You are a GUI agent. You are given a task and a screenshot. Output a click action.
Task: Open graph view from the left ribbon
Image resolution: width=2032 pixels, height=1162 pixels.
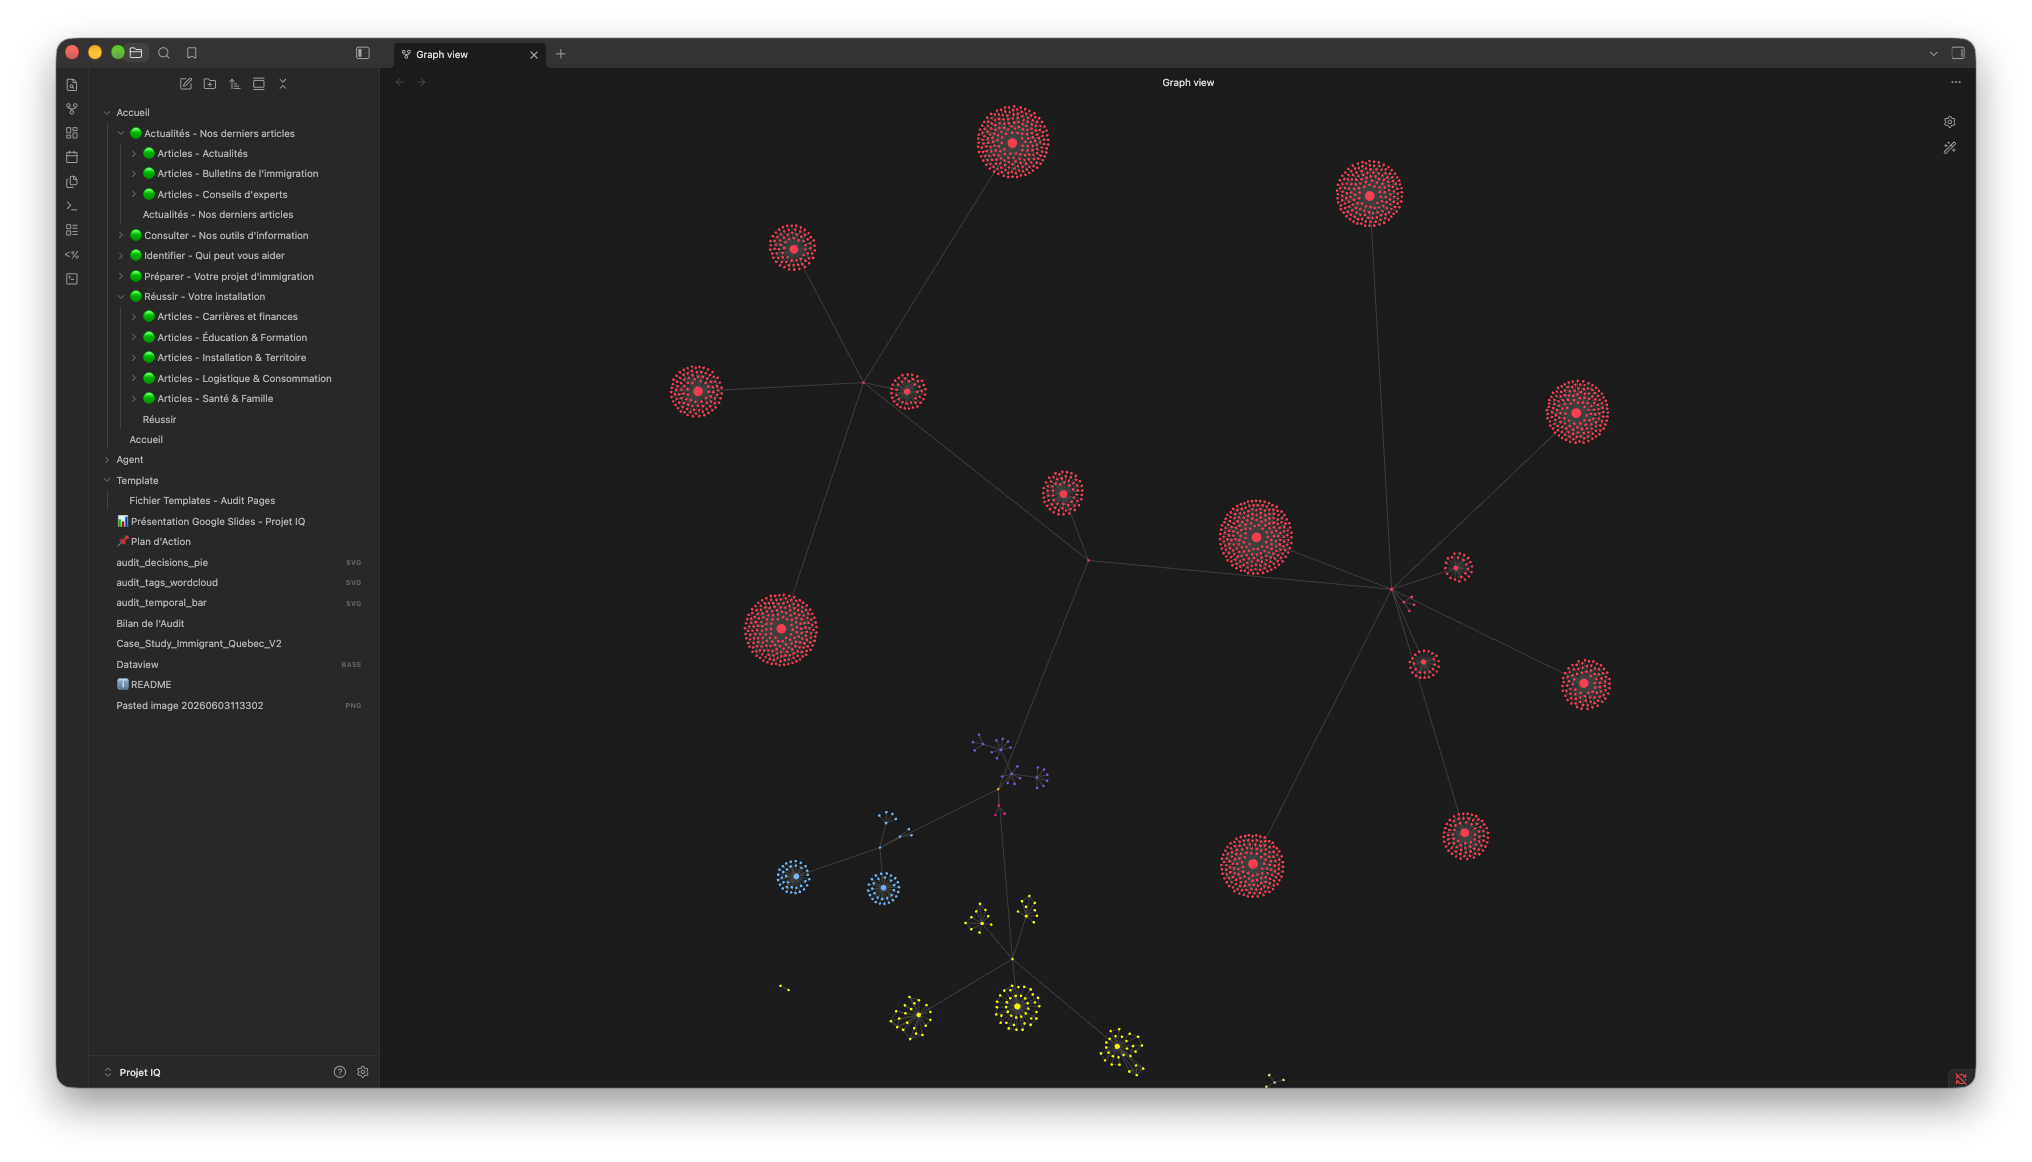(72, 109)
